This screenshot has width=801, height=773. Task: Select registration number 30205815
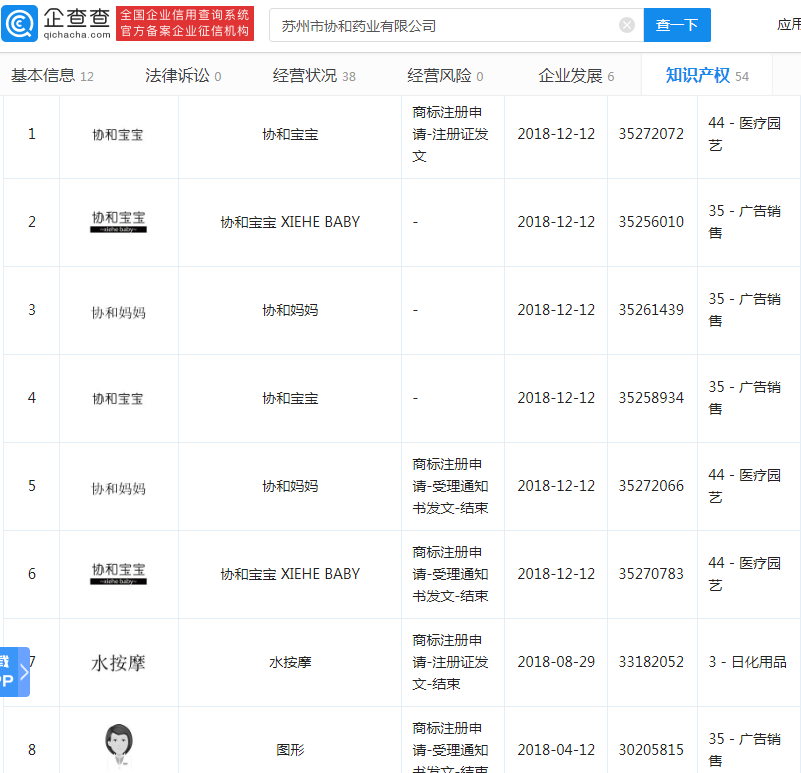[x=651, y=749]
